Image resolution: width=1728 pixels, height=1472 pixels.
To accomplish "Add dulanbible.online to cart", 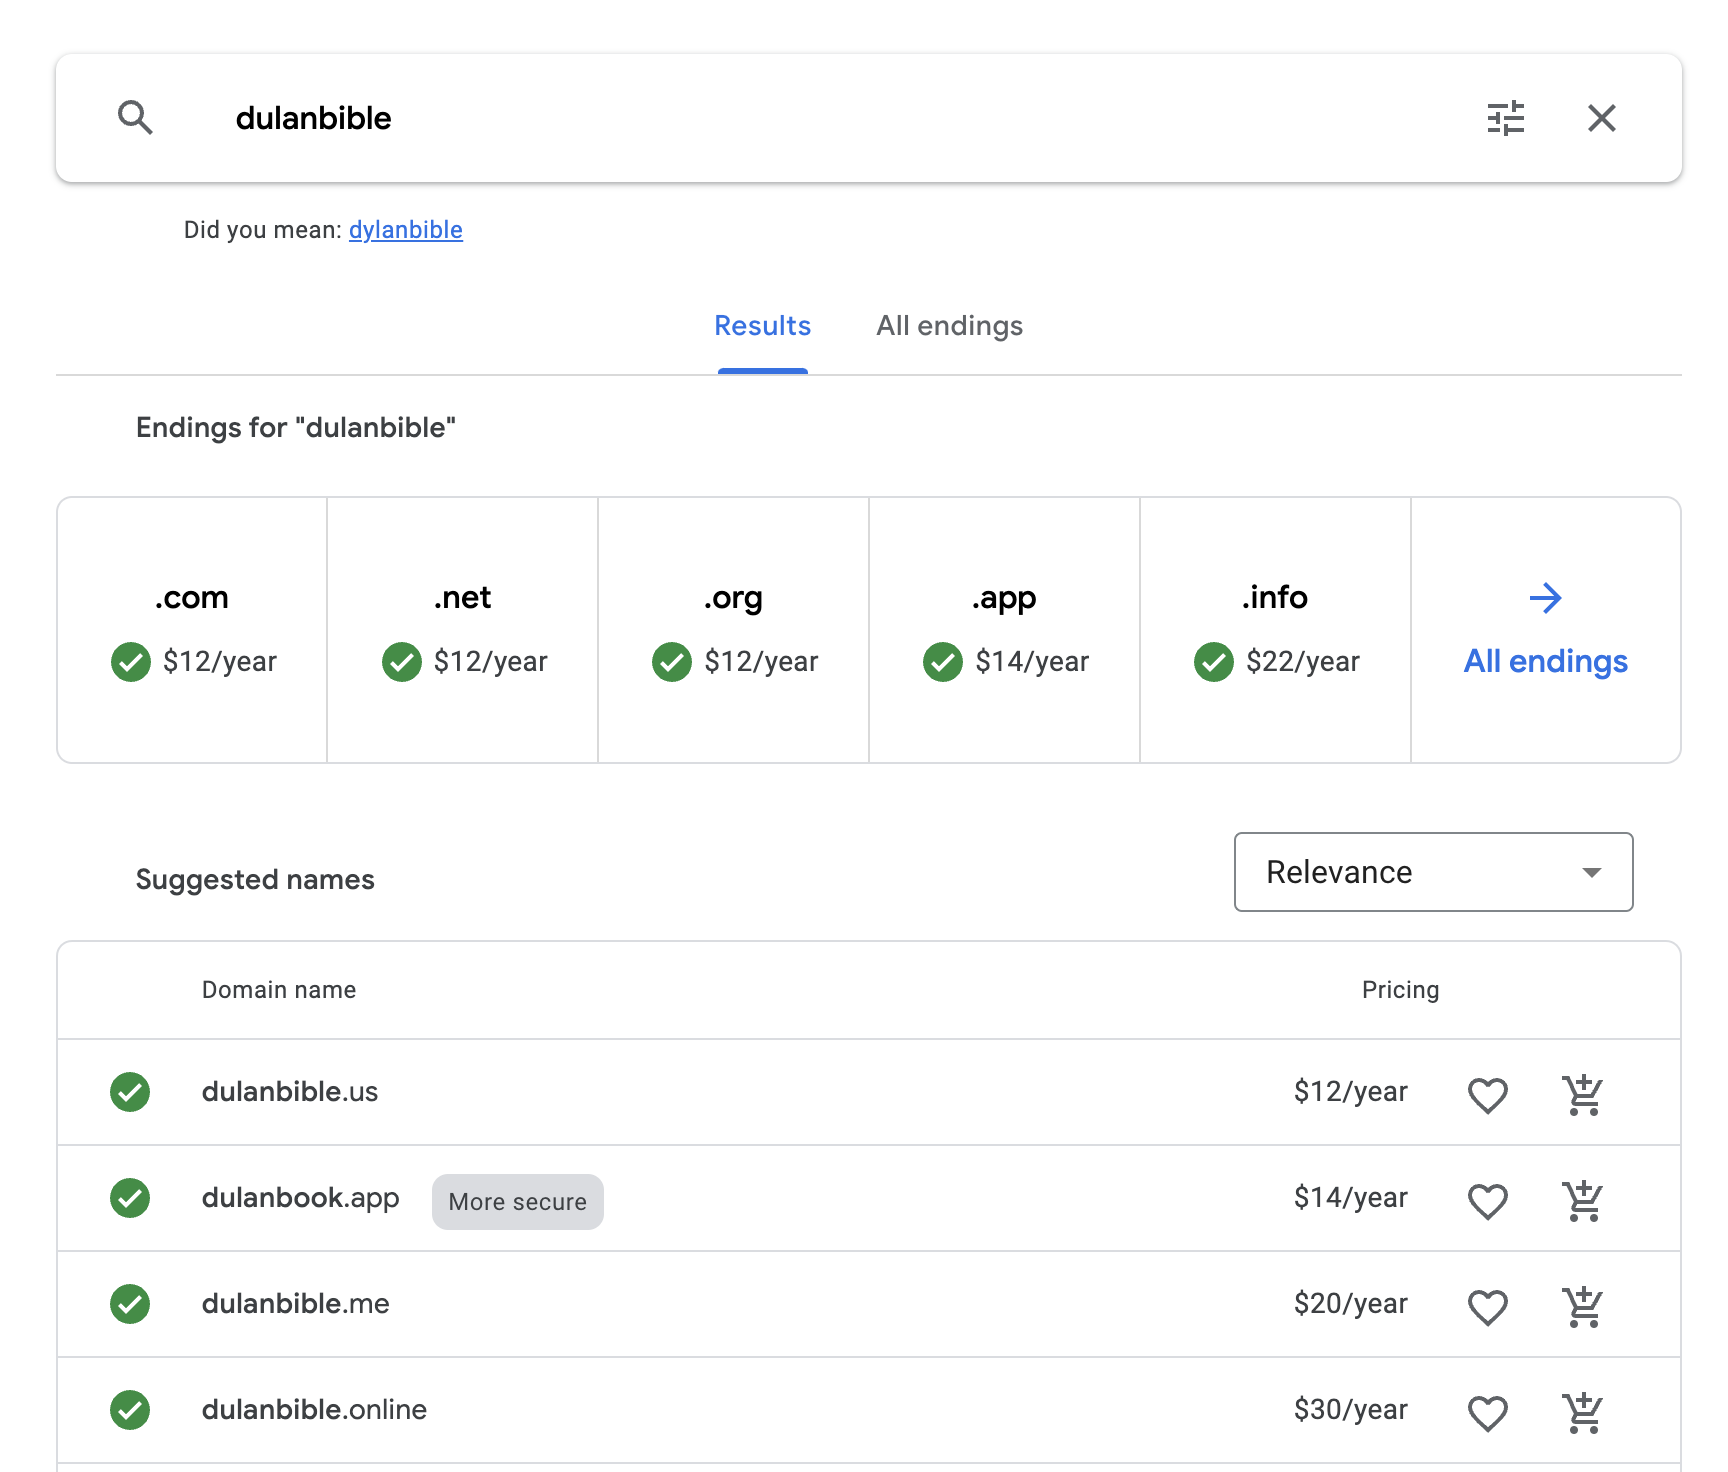I will pos(1582,1412).
